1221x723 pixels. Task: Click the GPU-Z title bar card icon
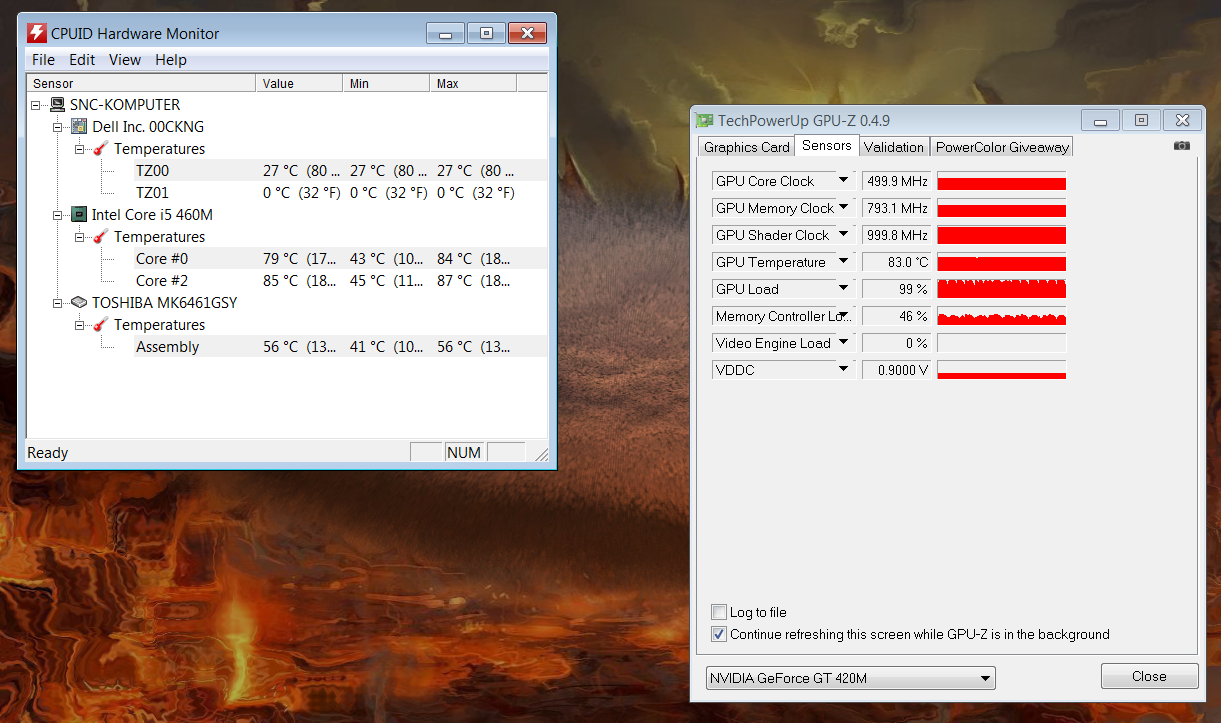705,121
